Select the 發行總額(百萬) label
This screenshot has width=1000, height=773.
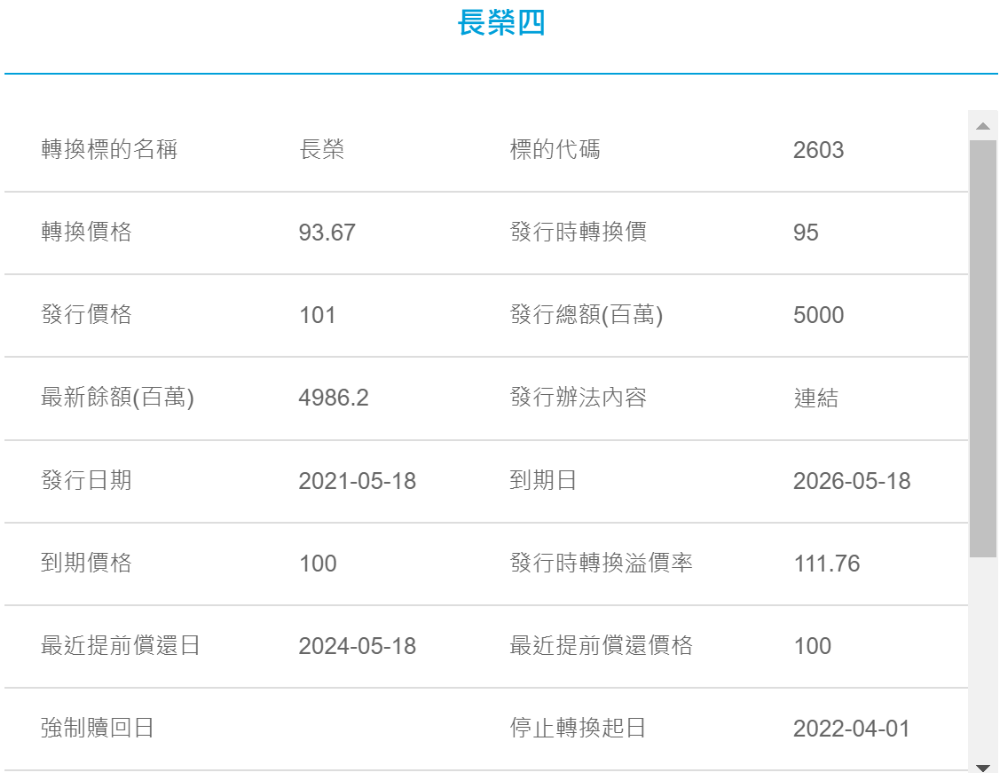[586, 314]
